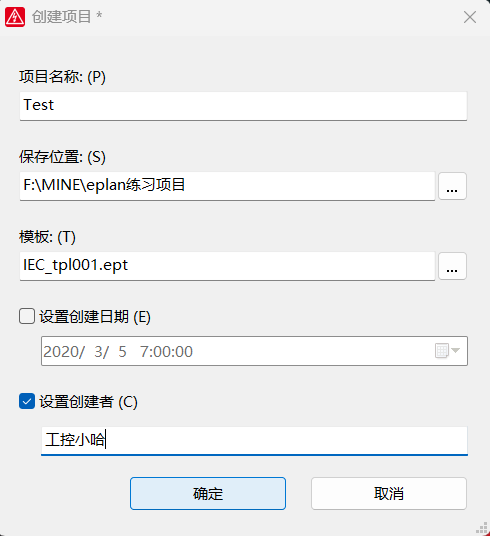Close the 创建项目 dialog with the X
490x536 pixels.
(x=470, y=17)
